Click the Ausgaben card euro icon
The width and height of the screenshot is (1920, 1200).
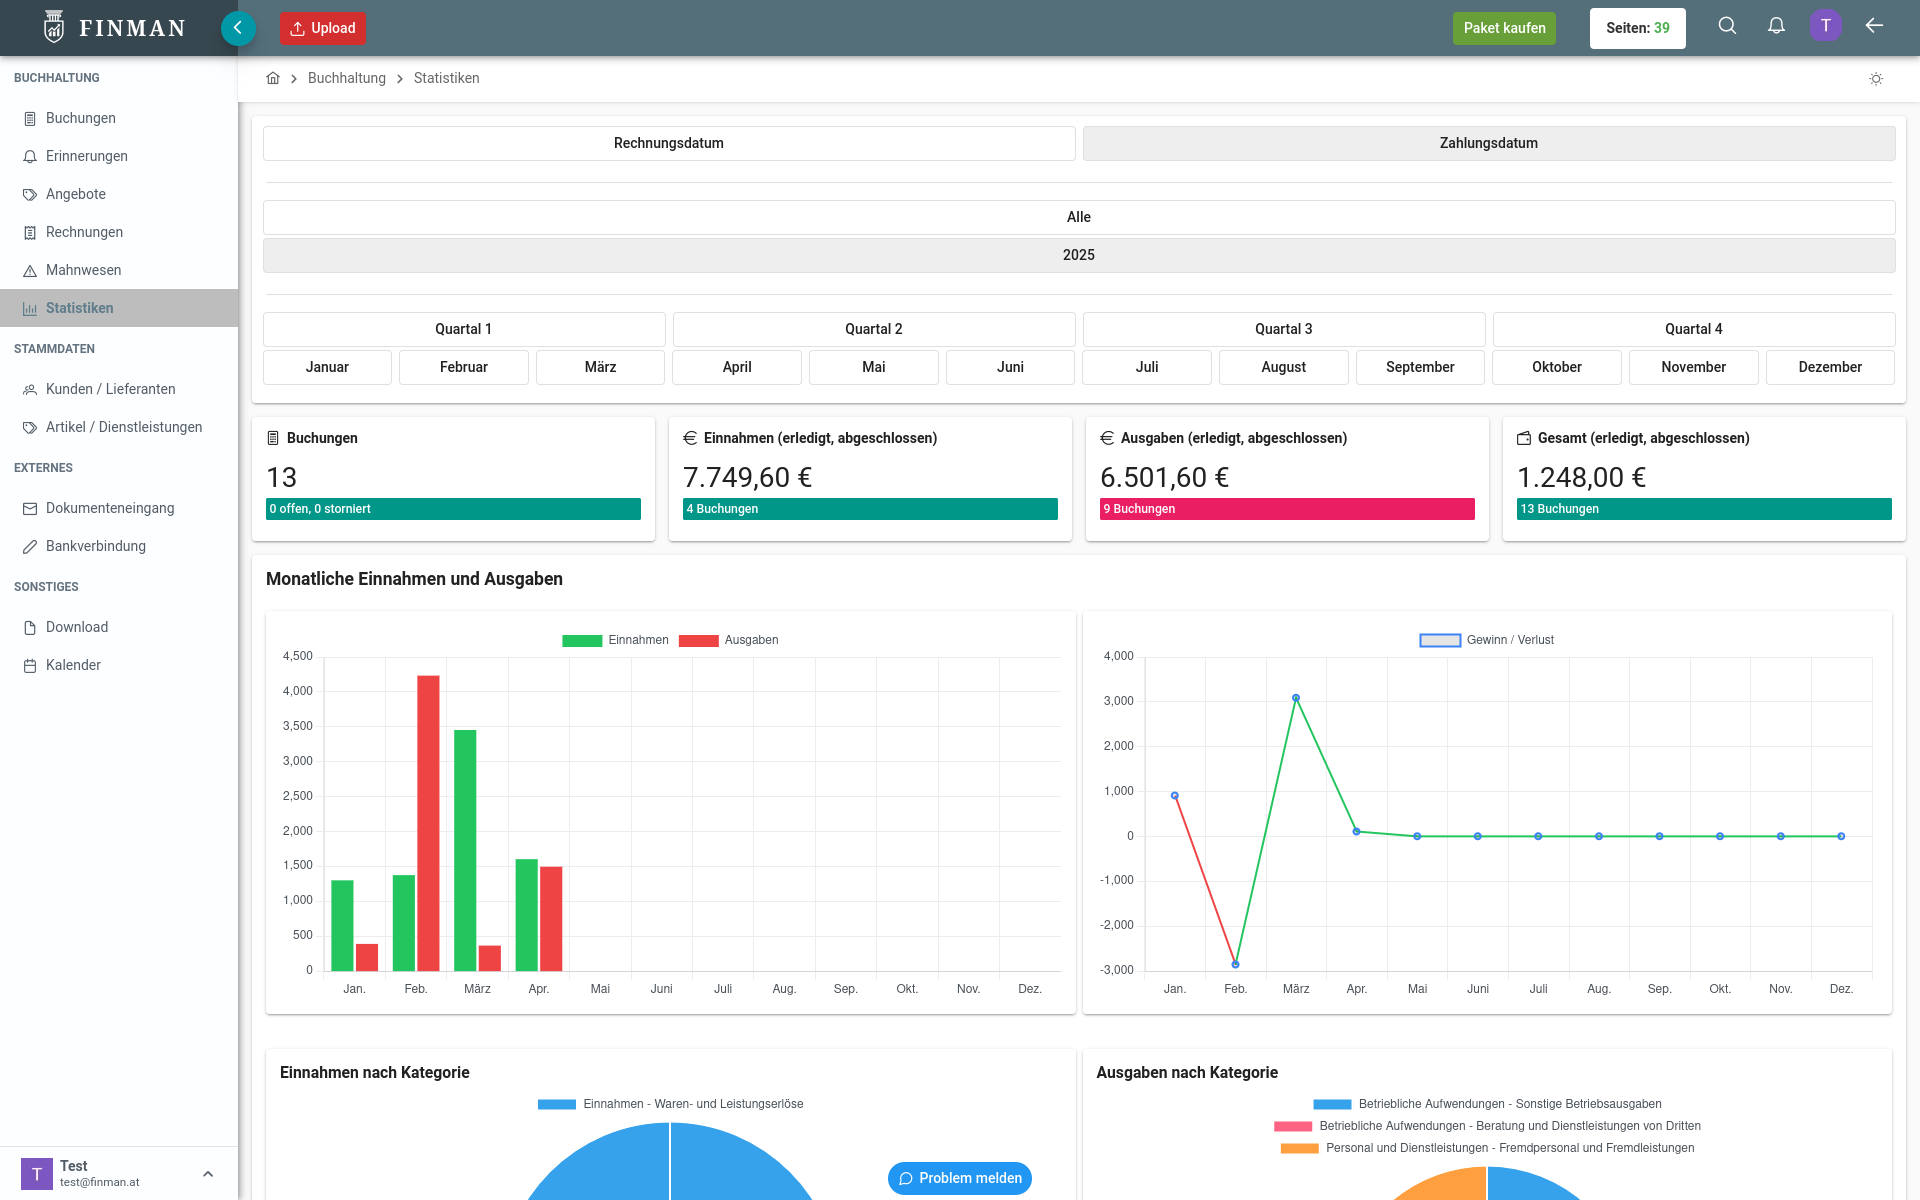coord(1107,438)
